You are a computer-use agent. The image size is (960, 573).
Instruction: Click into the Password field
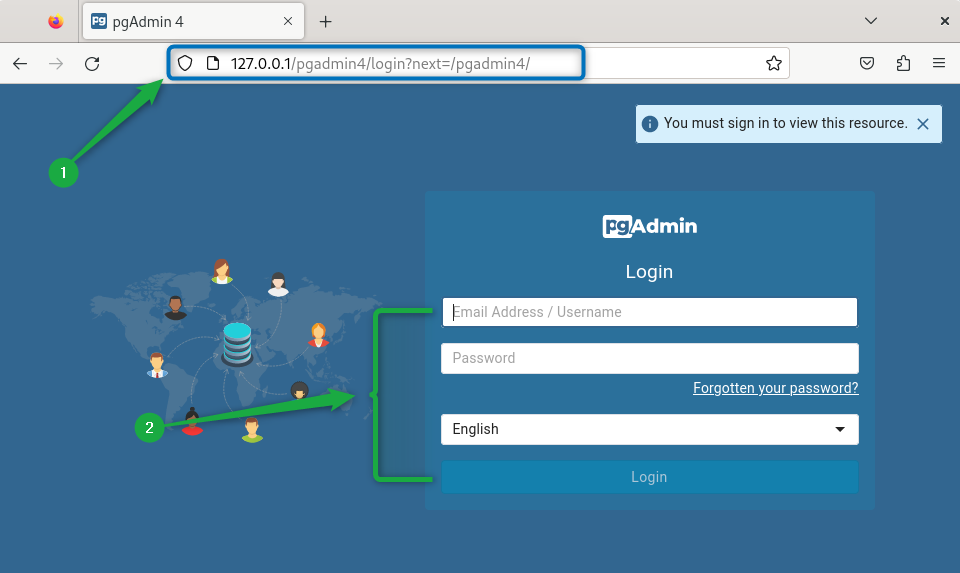[x=649, y=358]
